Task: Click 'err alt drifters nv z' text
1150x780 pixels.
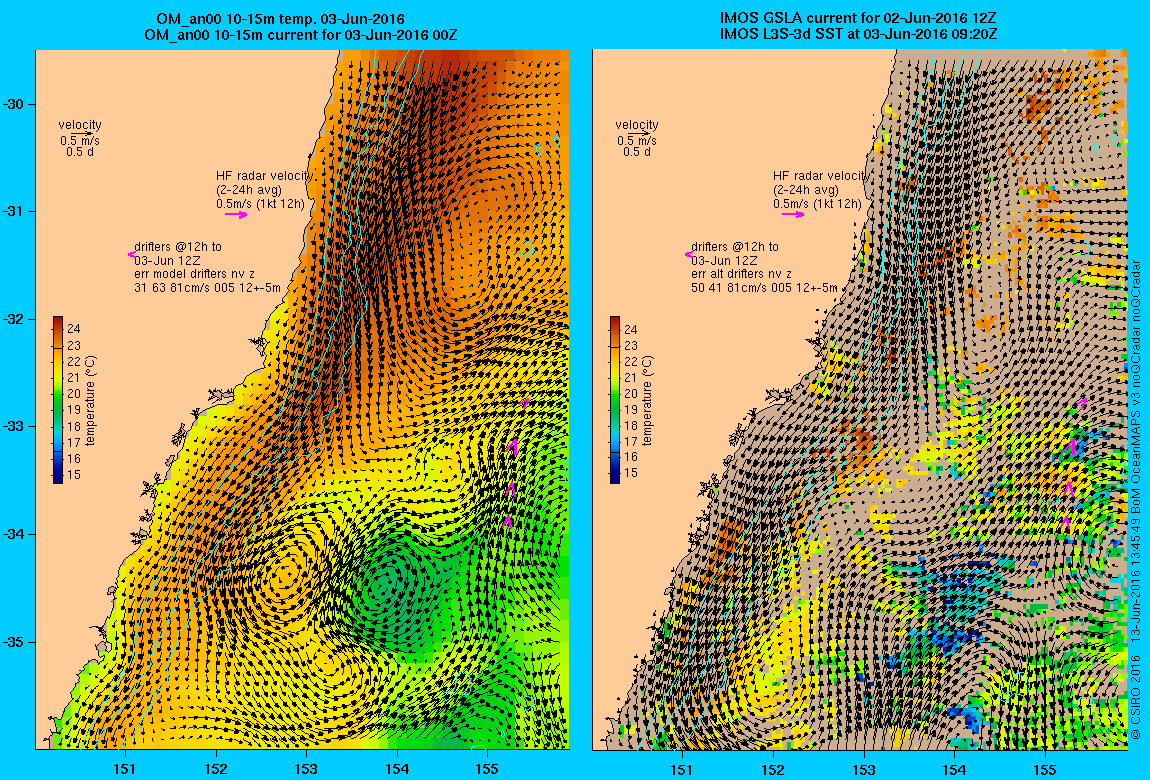Action: pos(741,274)
